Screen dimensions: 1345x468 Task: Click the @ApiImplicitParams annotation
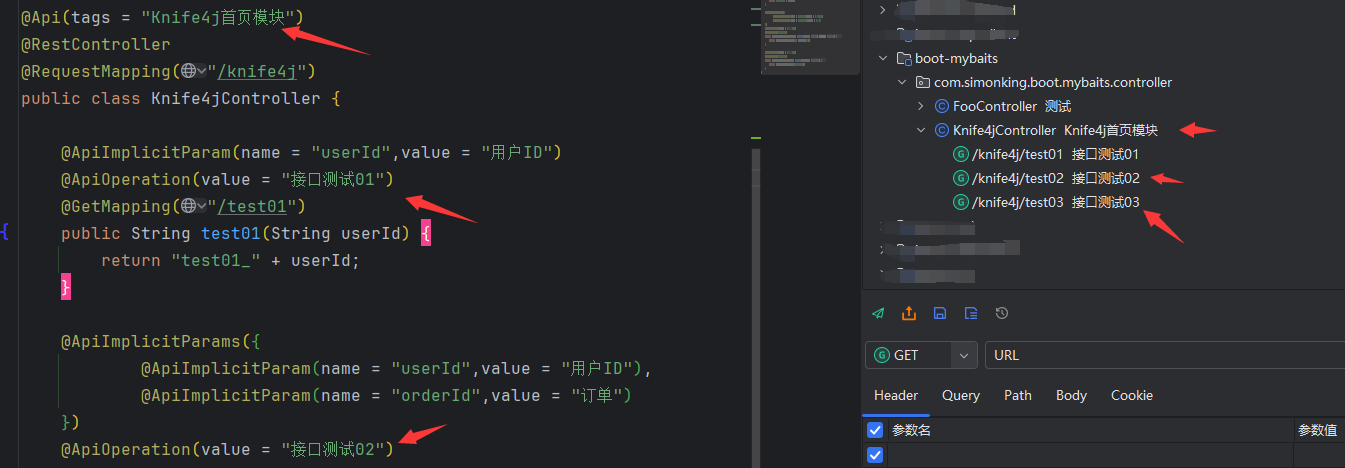(x=150, y=341)
